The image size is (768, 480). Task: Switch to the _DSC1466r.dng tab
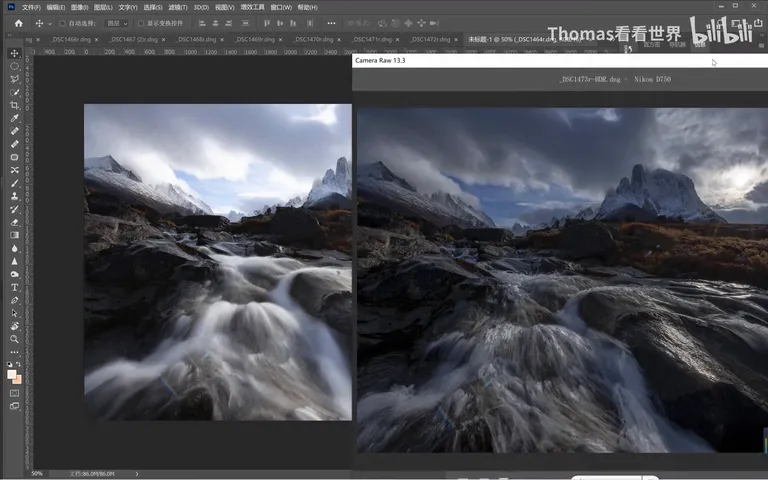point(72,39)
